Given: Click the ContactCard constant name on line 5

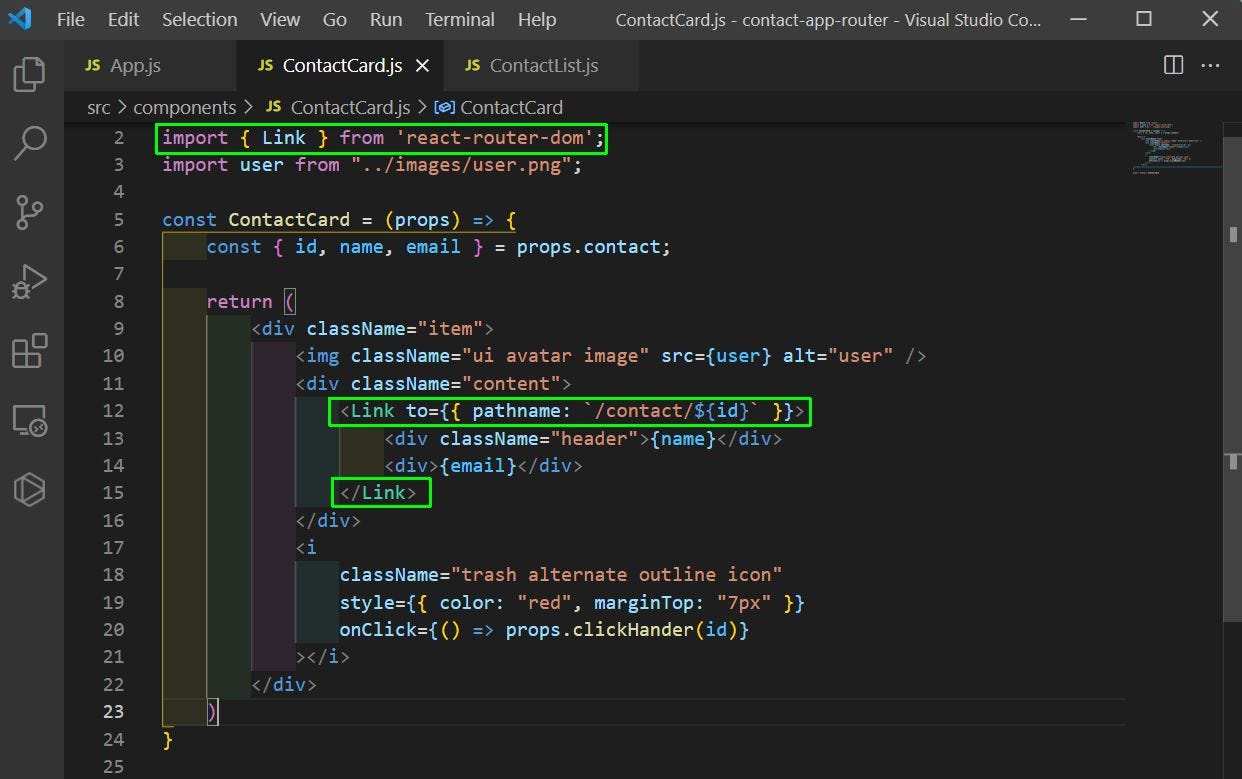Looking at the screenshot, I should [x=289, y=219].
